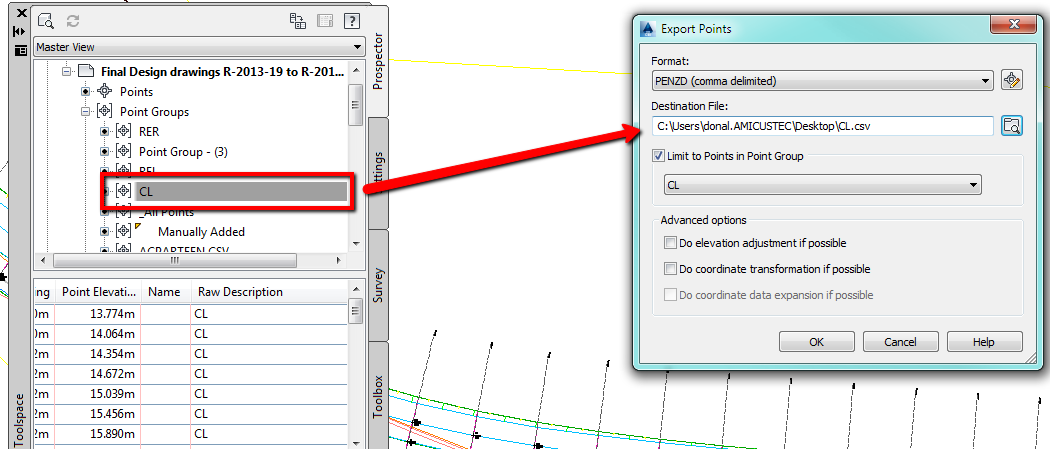1050x449 pixels.
Task: Click the 14.064m elevation cell
Action: click(98, 333)
